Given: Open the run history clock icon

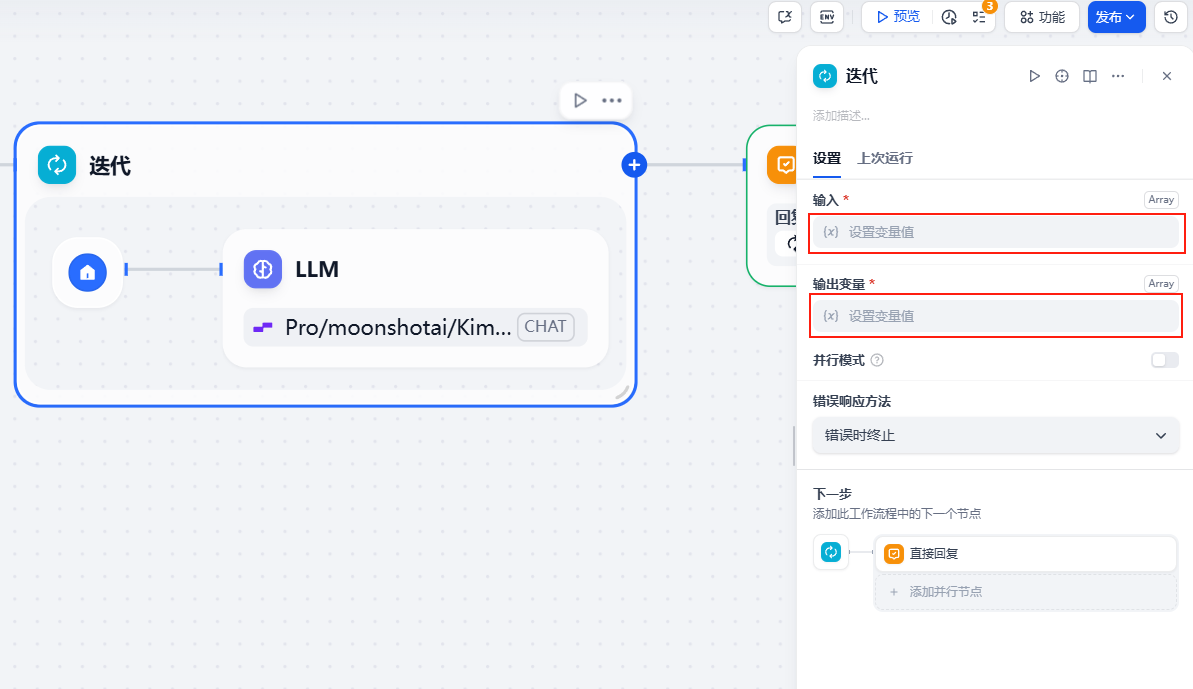Looking at the screenshot, I should point(949,17).
